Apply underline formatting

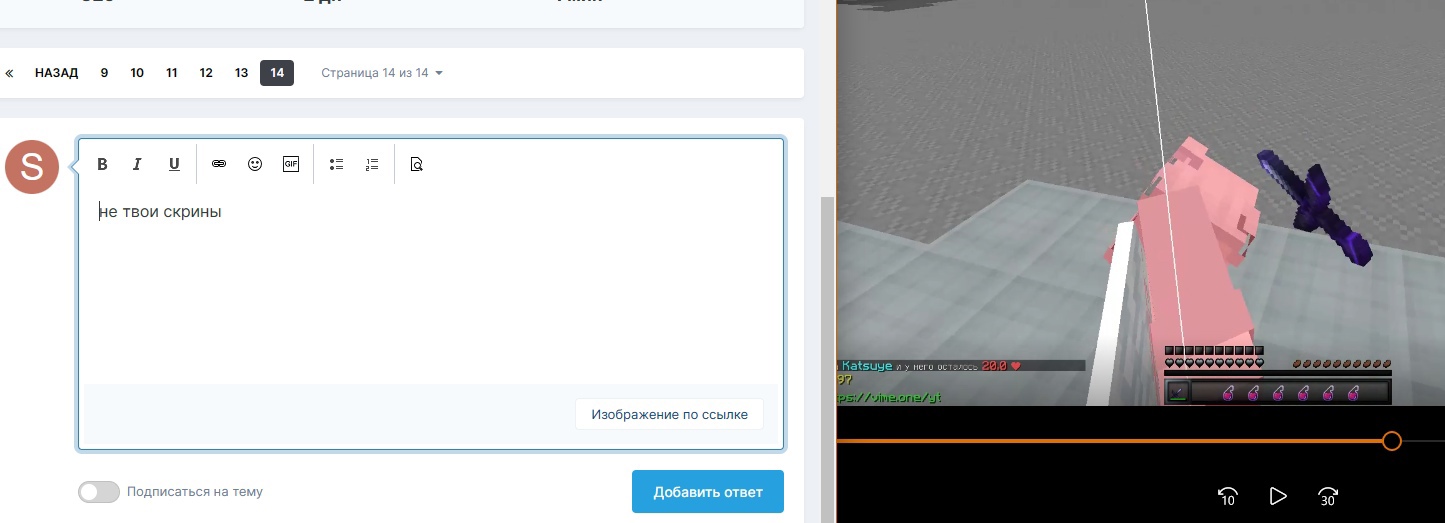click(x=174, y=164)
